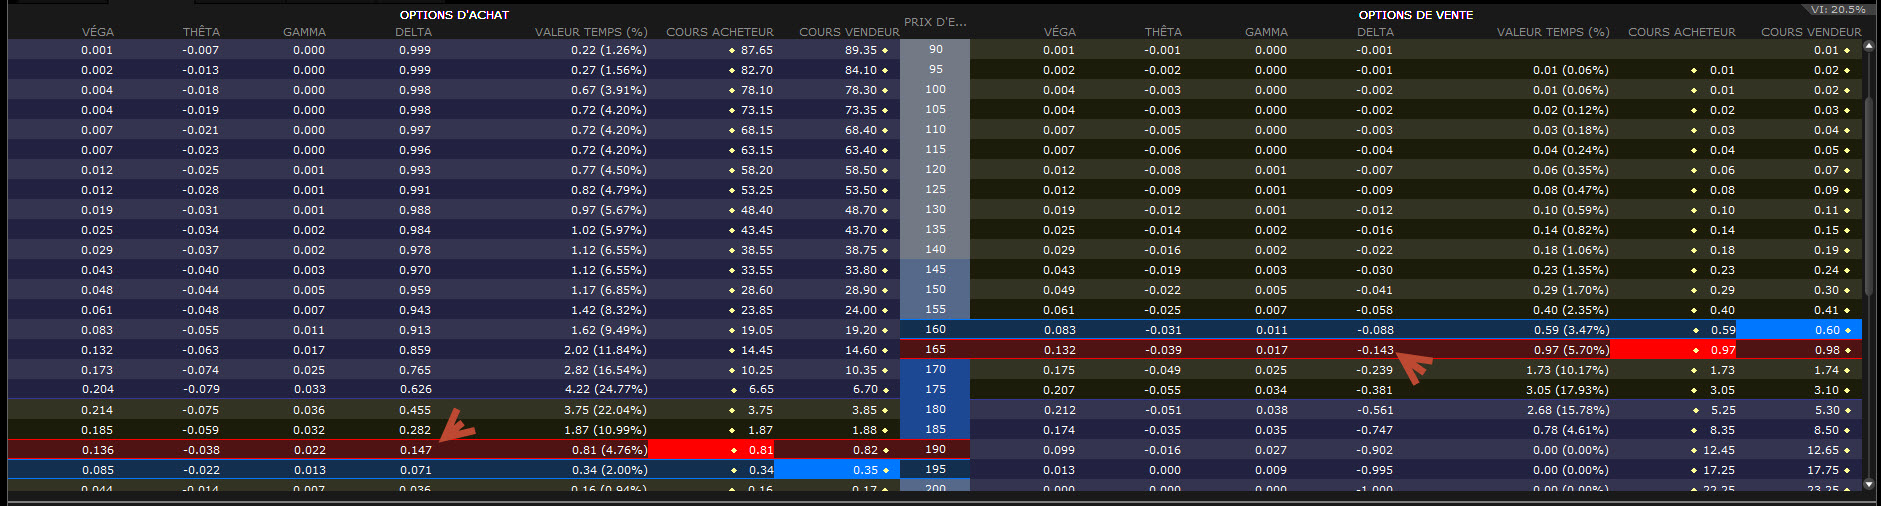Click put time value 2.68 (15.78%) cell
This screenshot has width=1881, height=506.
tap(1568, 410)
